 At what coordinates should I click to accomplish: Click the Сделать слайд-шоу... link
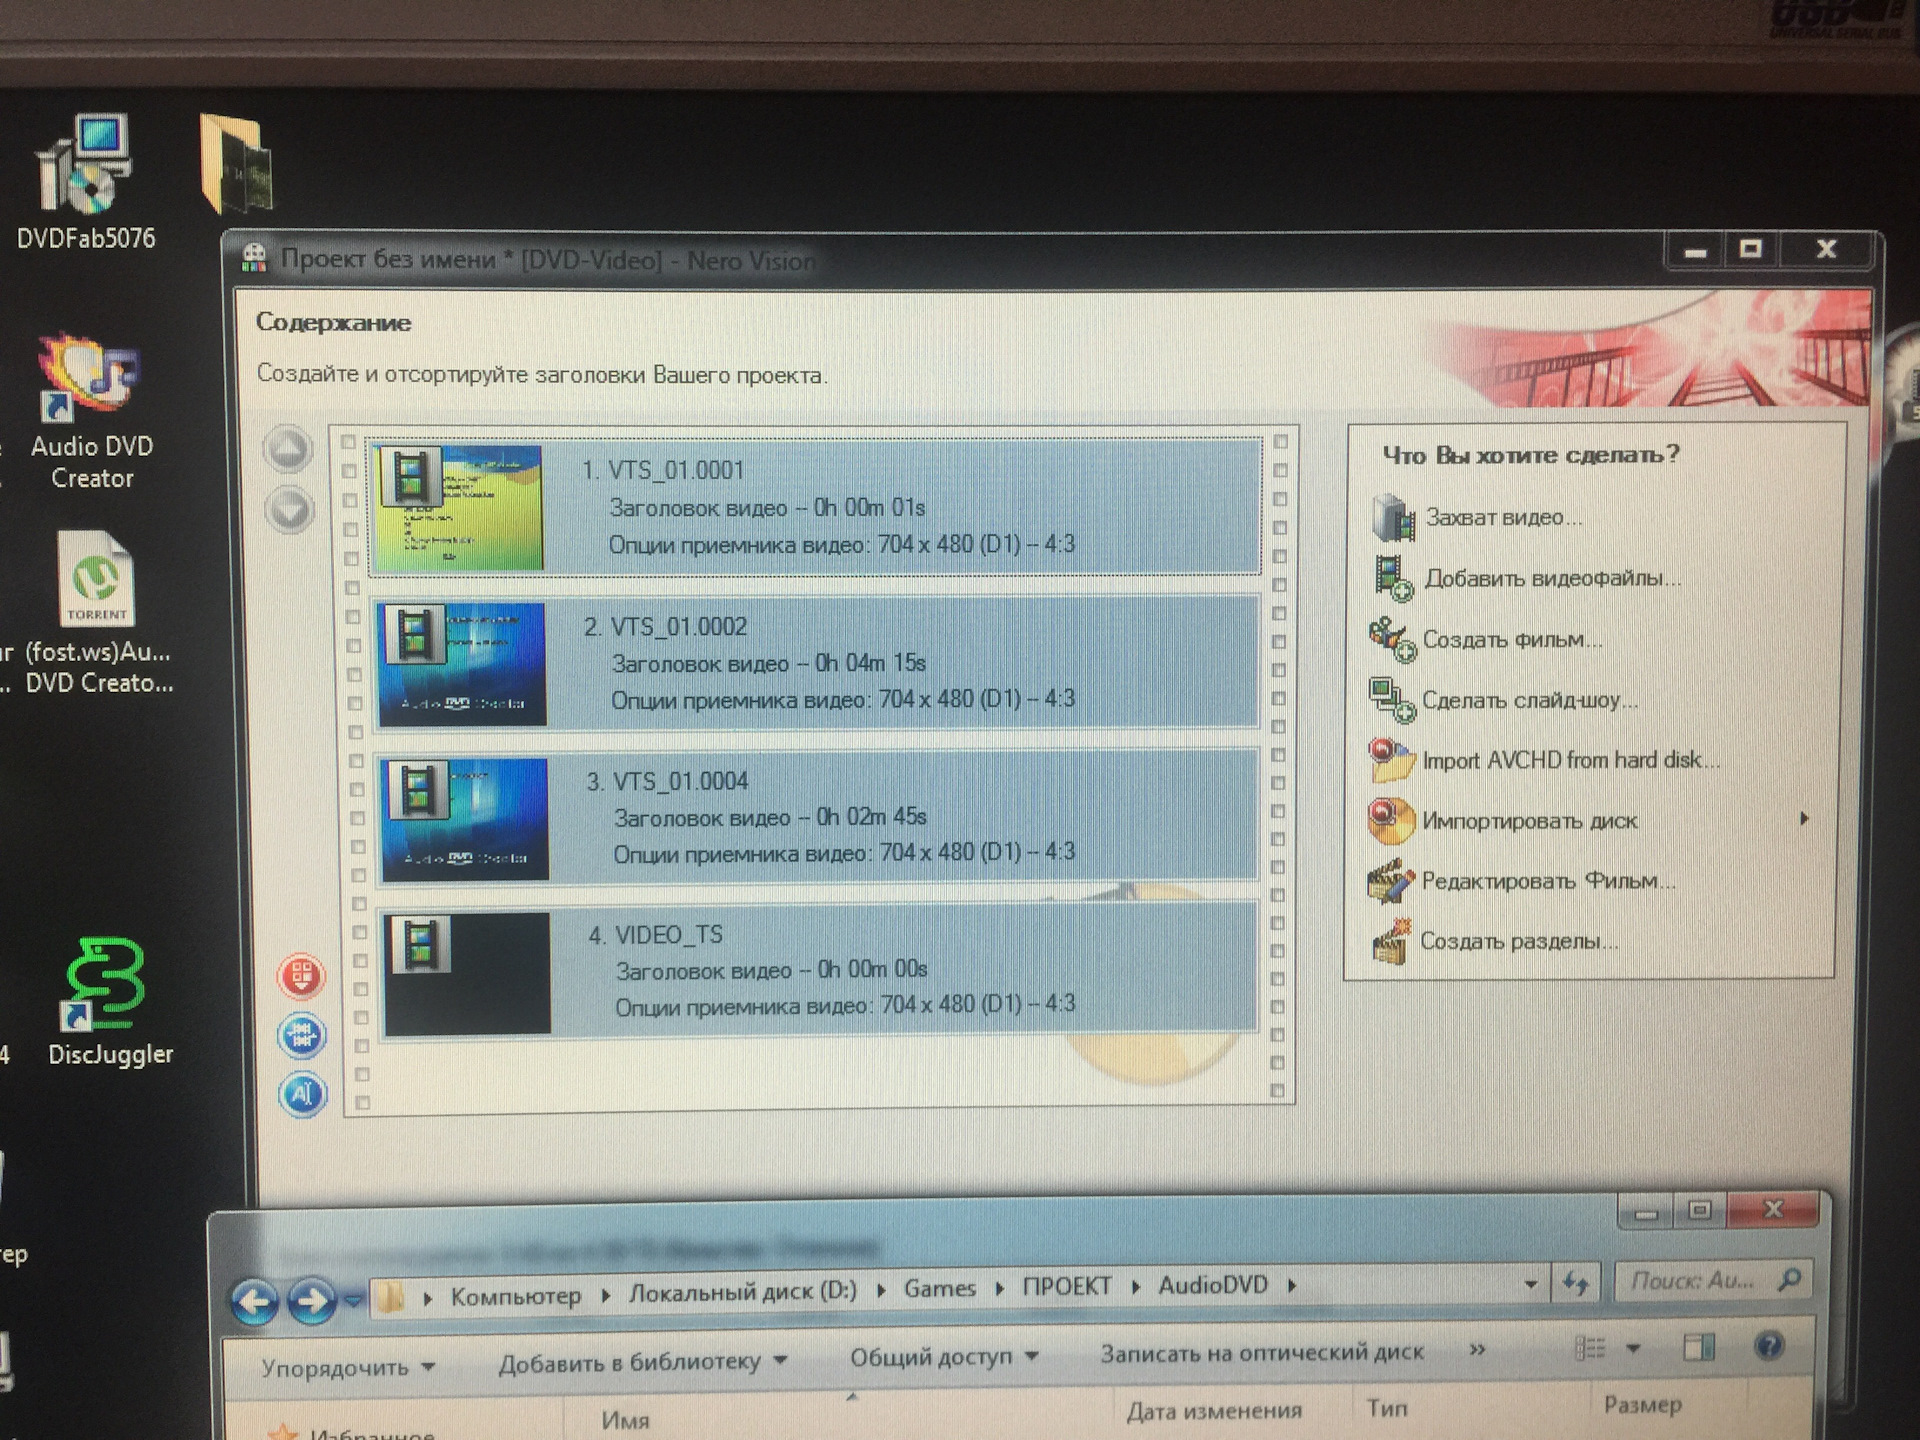tap(1530, 700)
